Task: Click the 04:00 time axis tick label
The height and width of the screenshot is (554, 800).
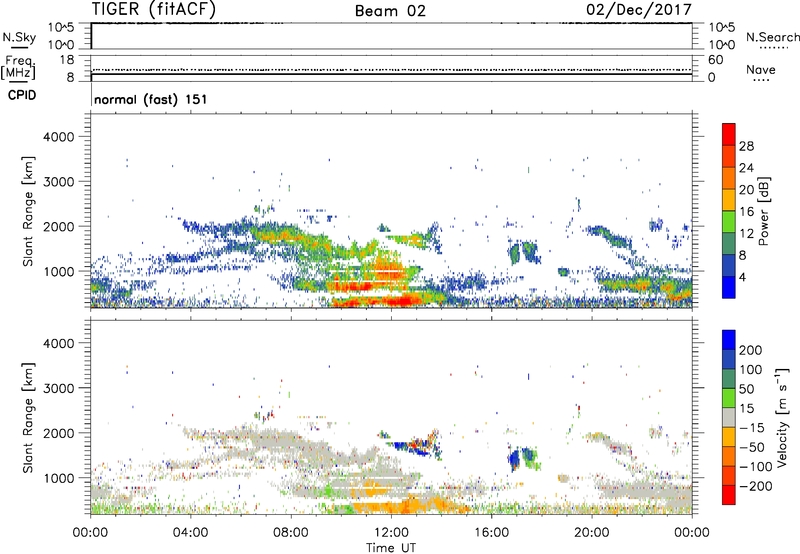Action: tap(191, 533)
